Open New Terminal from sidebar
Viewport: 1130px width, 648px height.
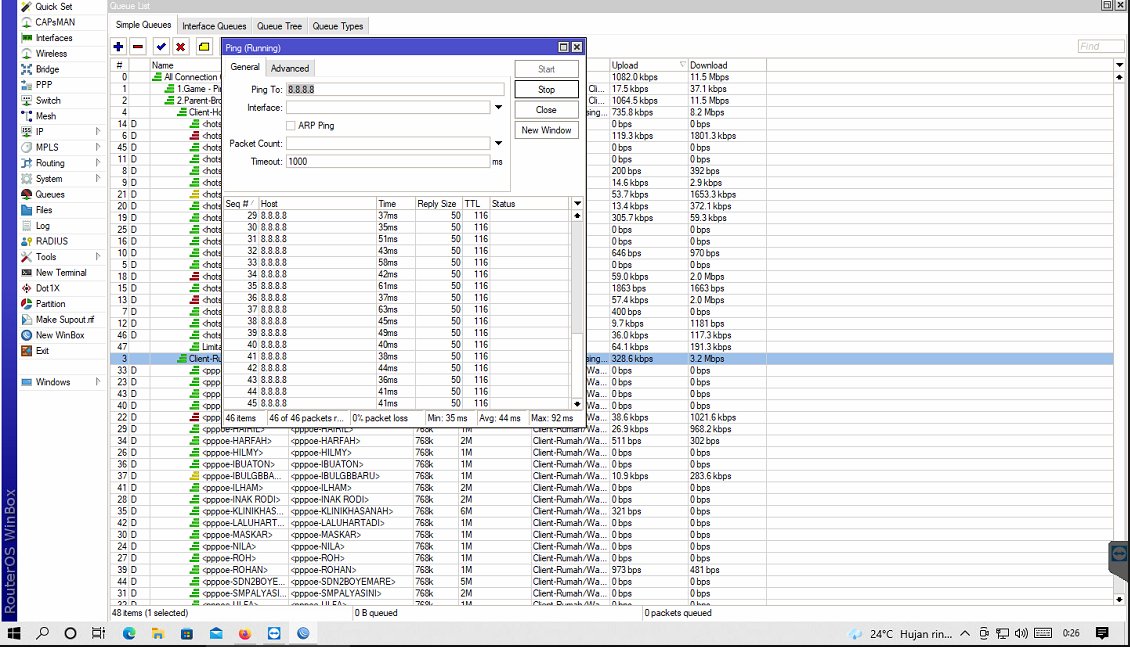click(61, 272)
